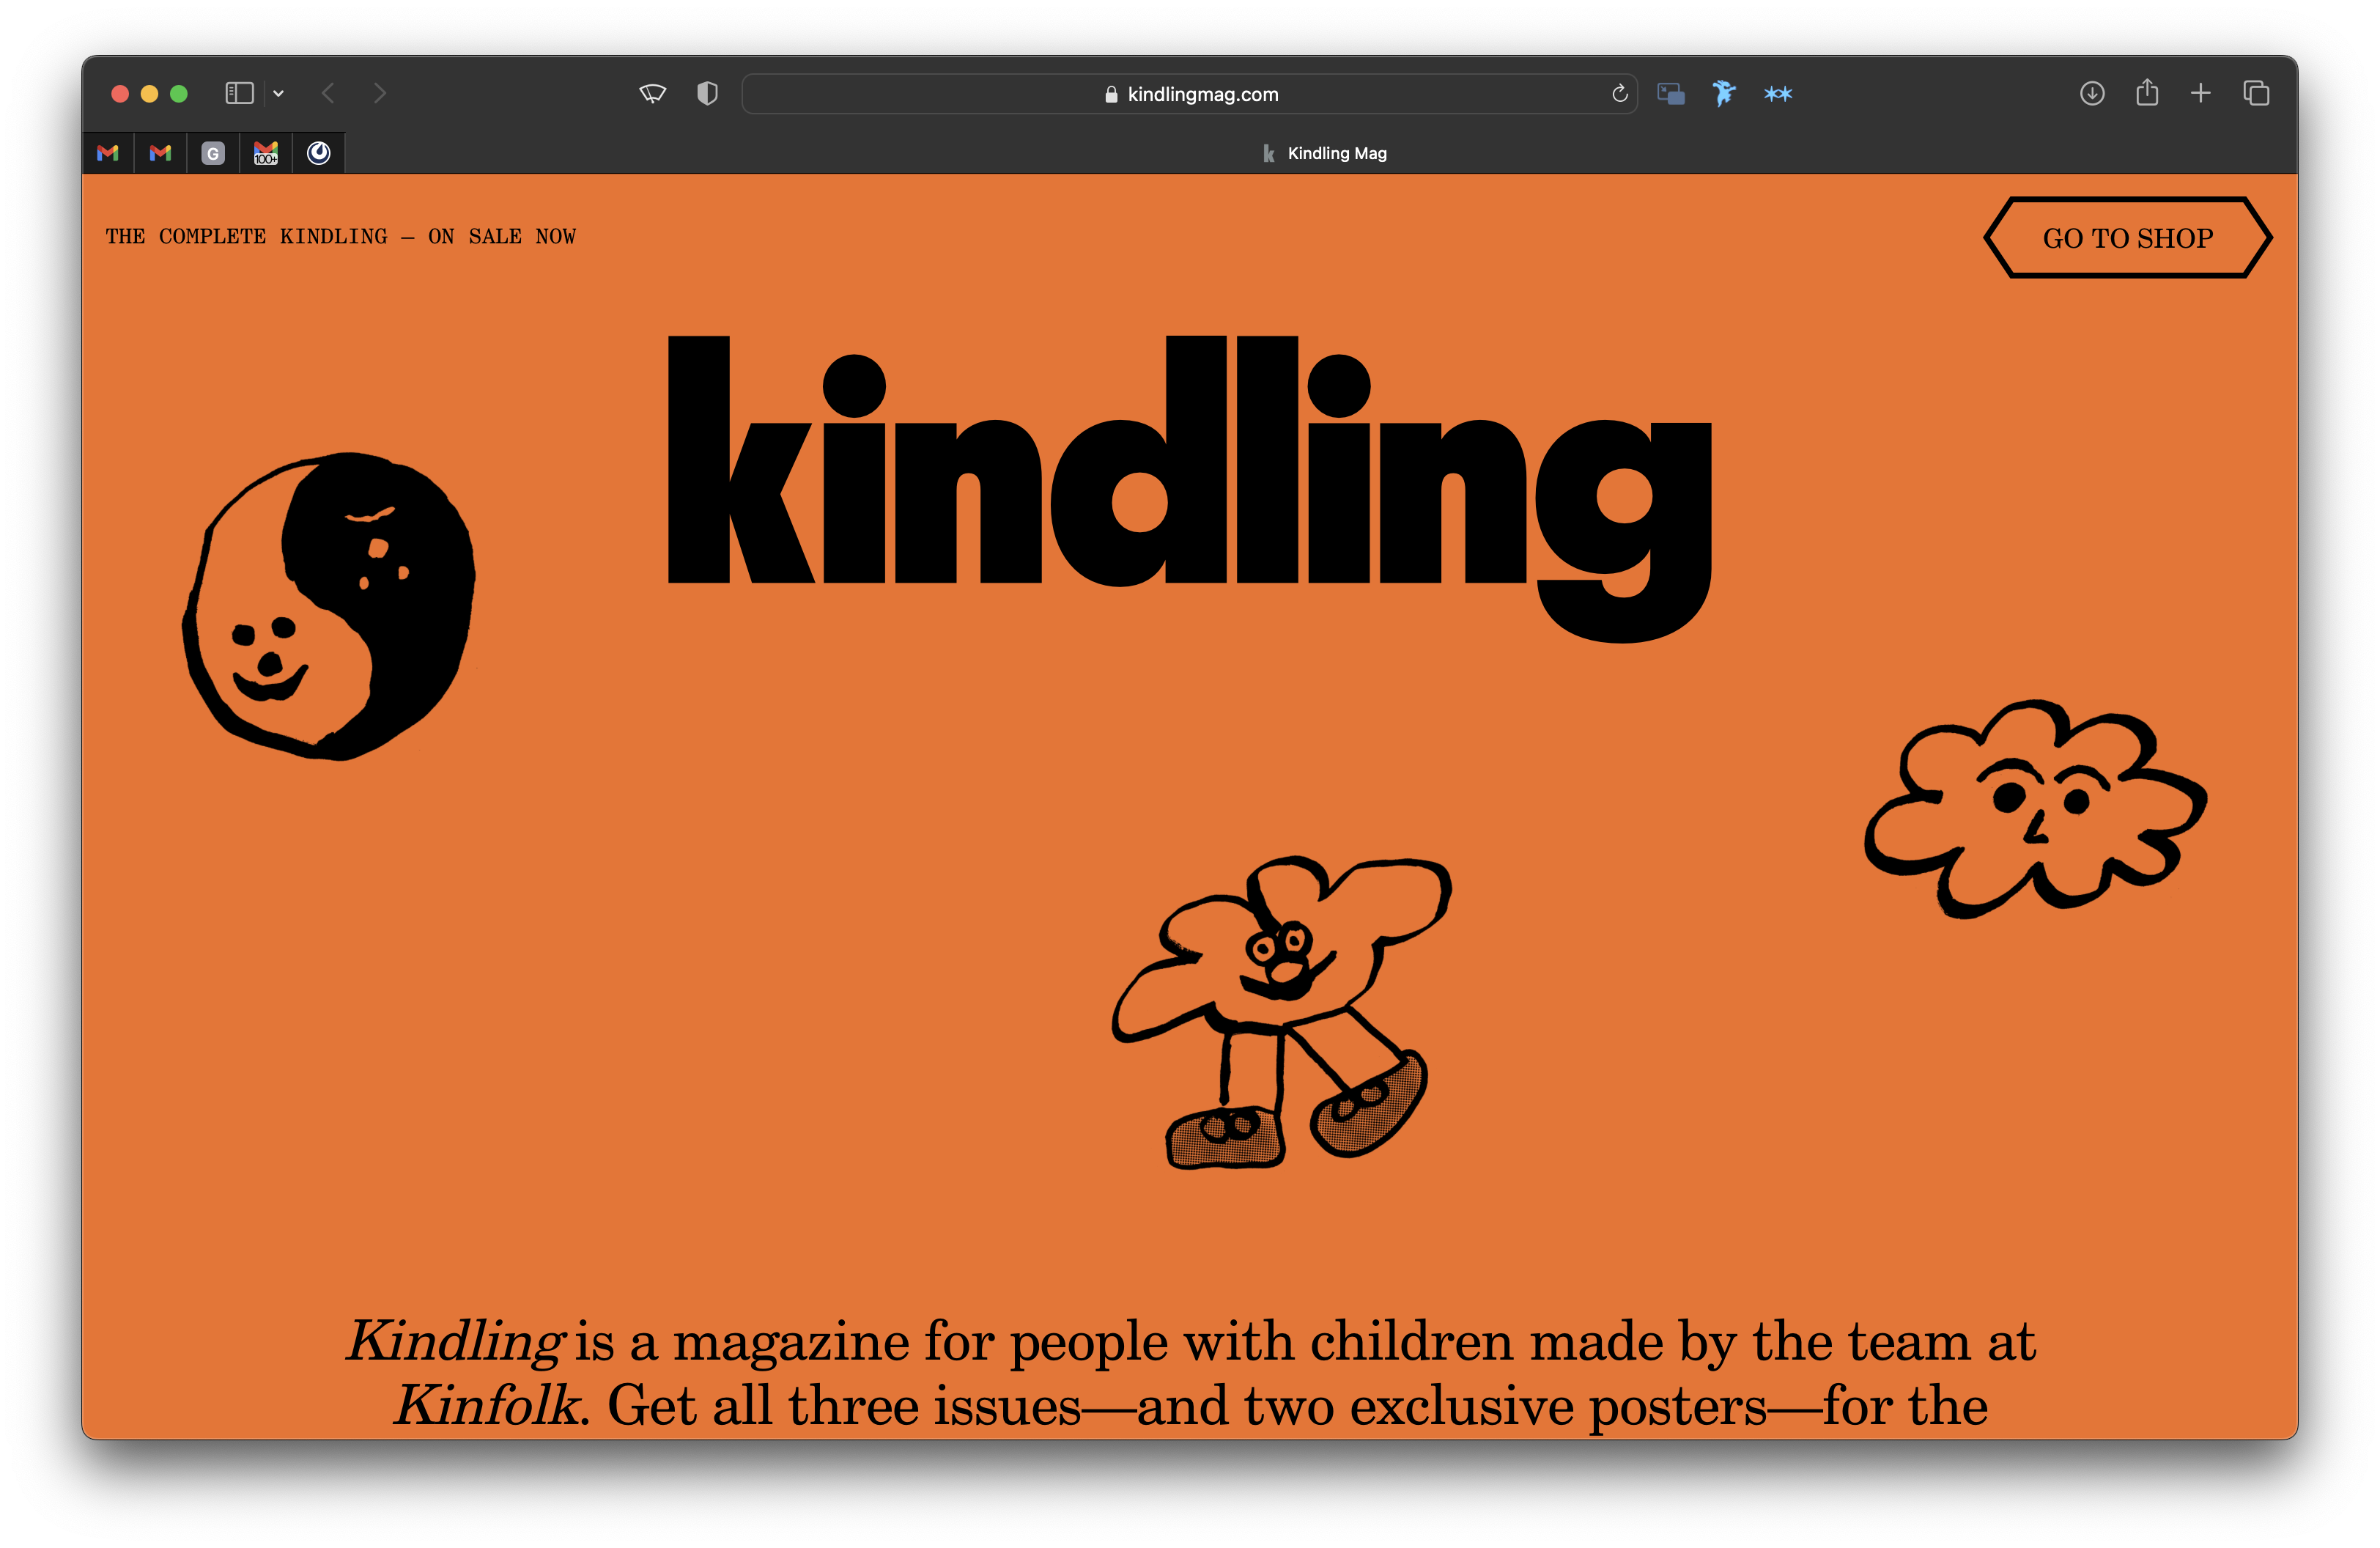Reload the current page
The height and width of the screenshot is (1548, 2380).
[1619, 94]
